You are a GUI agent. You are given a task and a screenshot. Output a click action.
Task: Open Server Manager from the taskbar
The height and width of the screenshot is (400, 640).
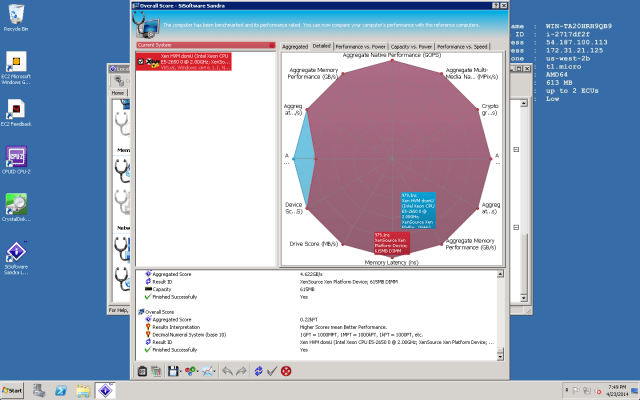click(39, 391)
